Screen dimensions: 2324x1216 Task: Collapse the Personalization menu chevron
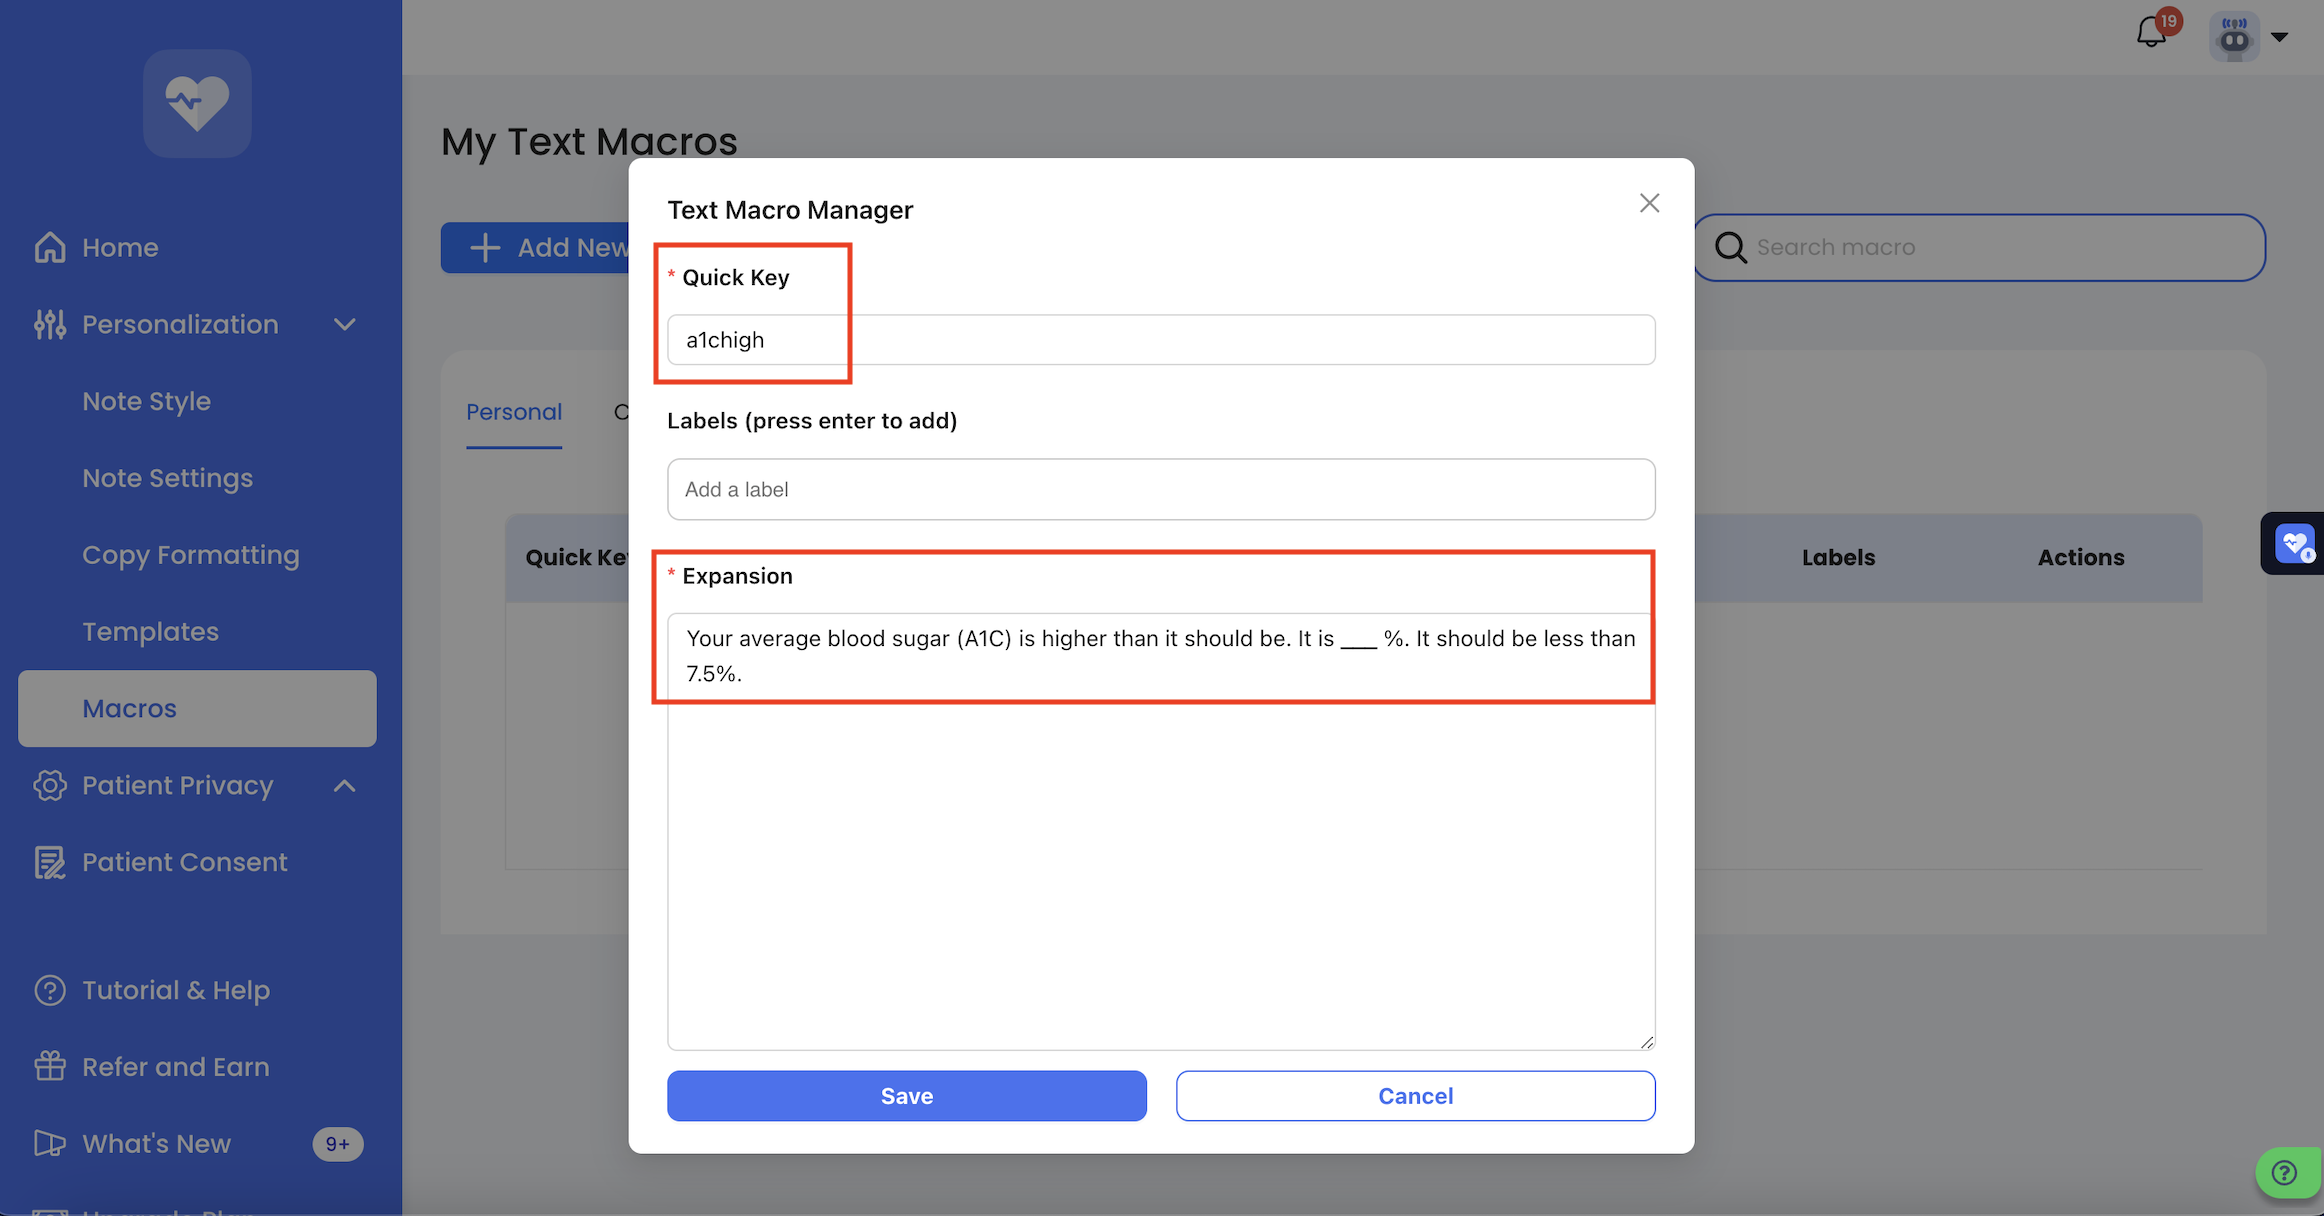345,324
